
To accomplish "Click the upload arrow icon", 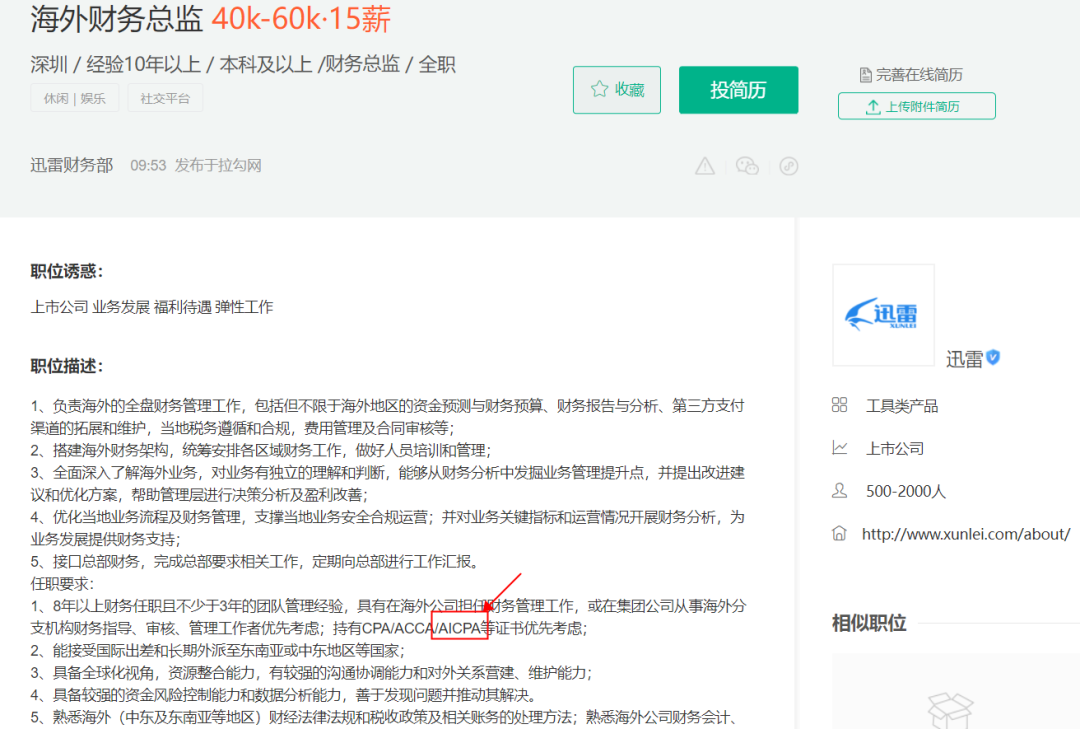I will click(x=873, y=107).
